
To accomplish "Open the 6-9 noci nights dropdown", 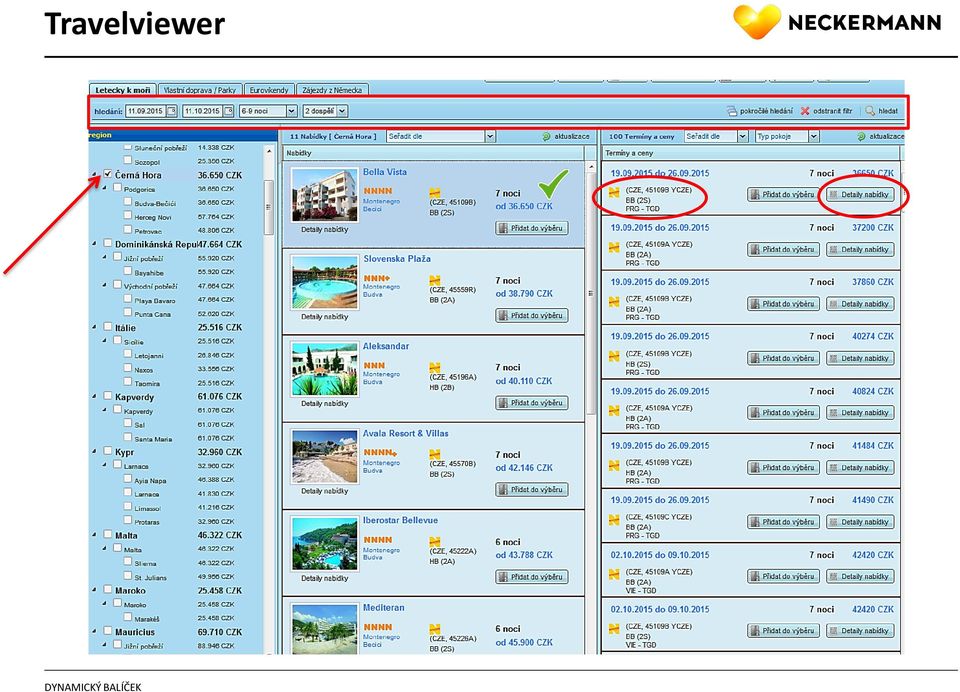I will click(x=268, y=111).
